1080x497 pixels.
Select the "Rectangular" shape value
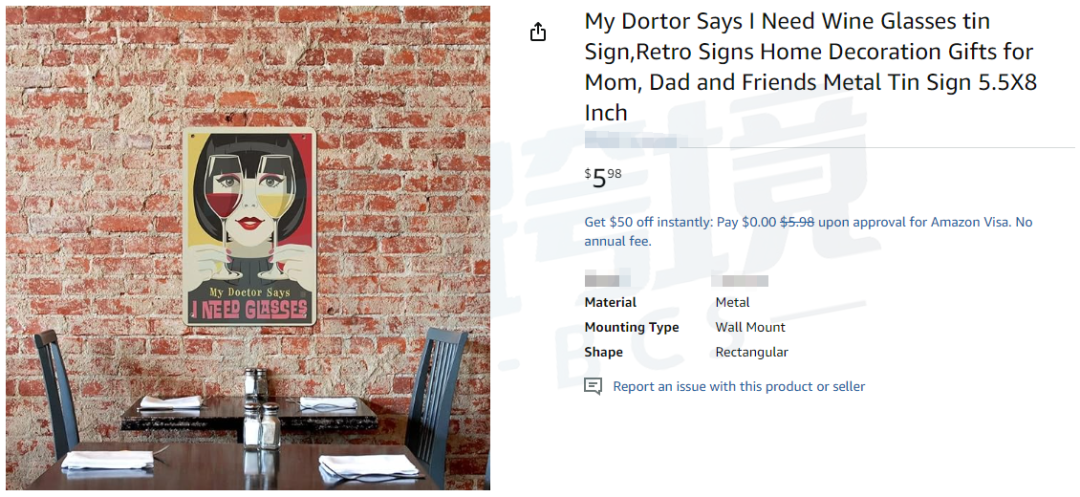pyautogui.click(x=751, y=352)
